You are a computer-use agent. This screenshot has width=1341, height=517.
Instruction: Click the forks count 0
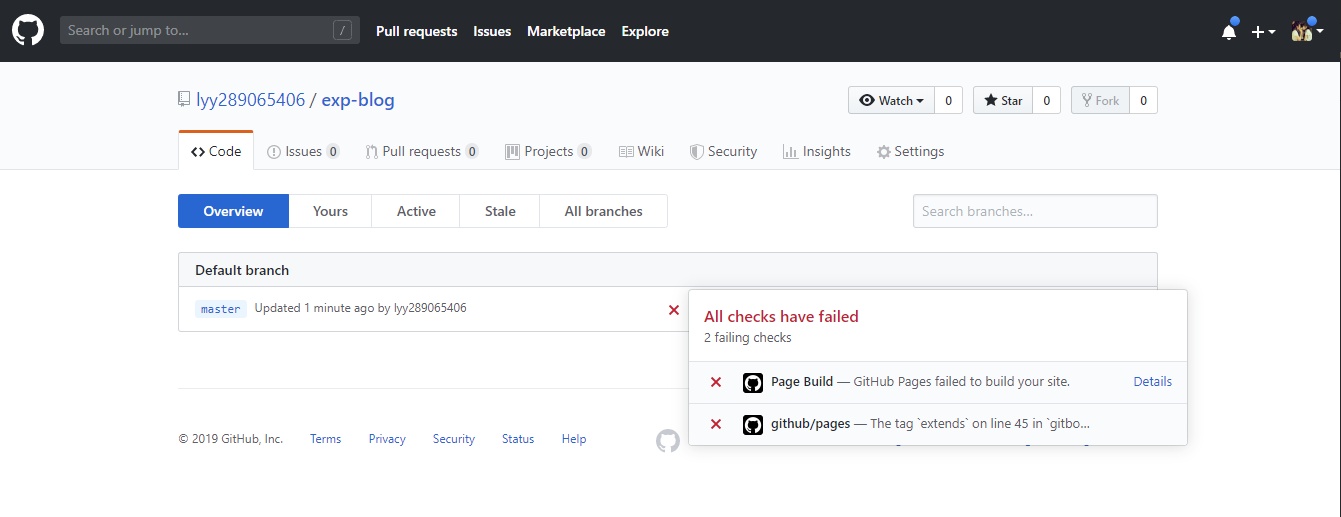point(1143,100)
